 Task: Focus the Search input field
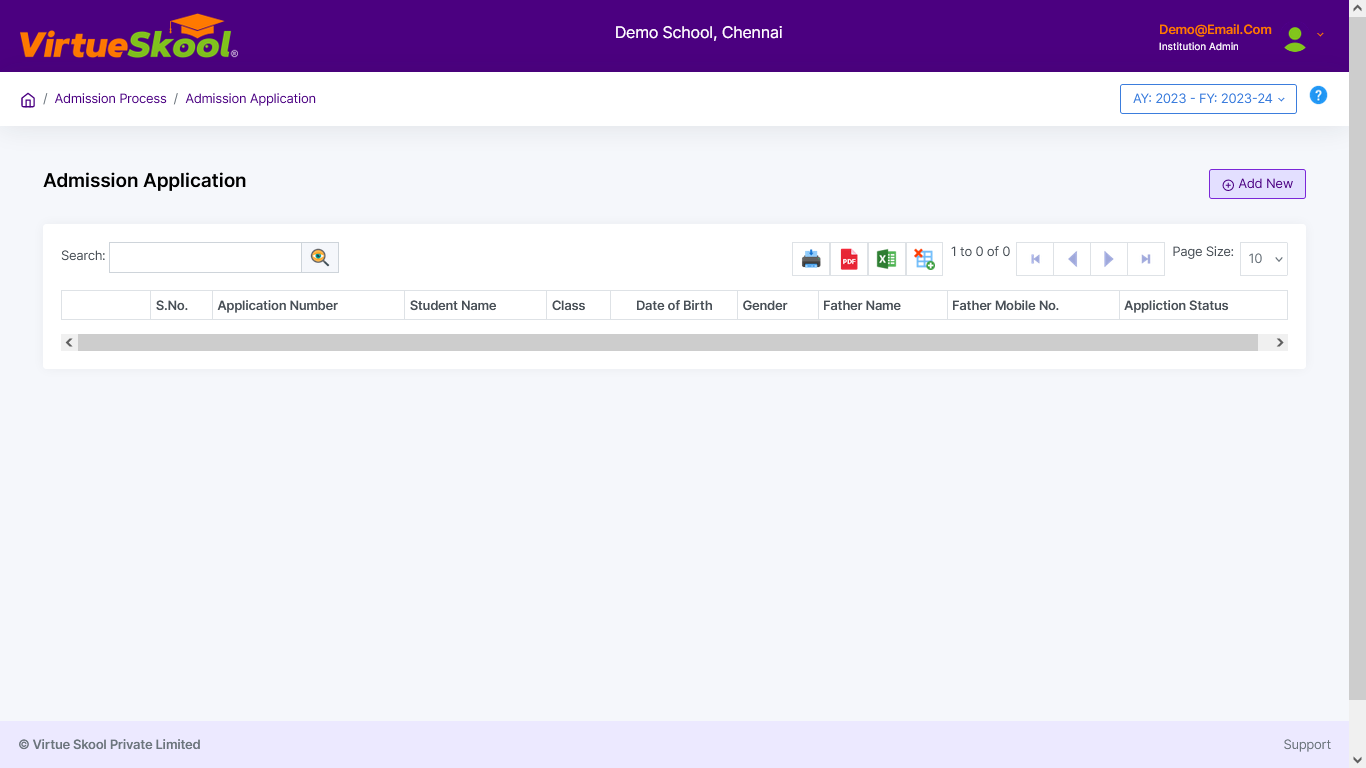click(205, 257)
